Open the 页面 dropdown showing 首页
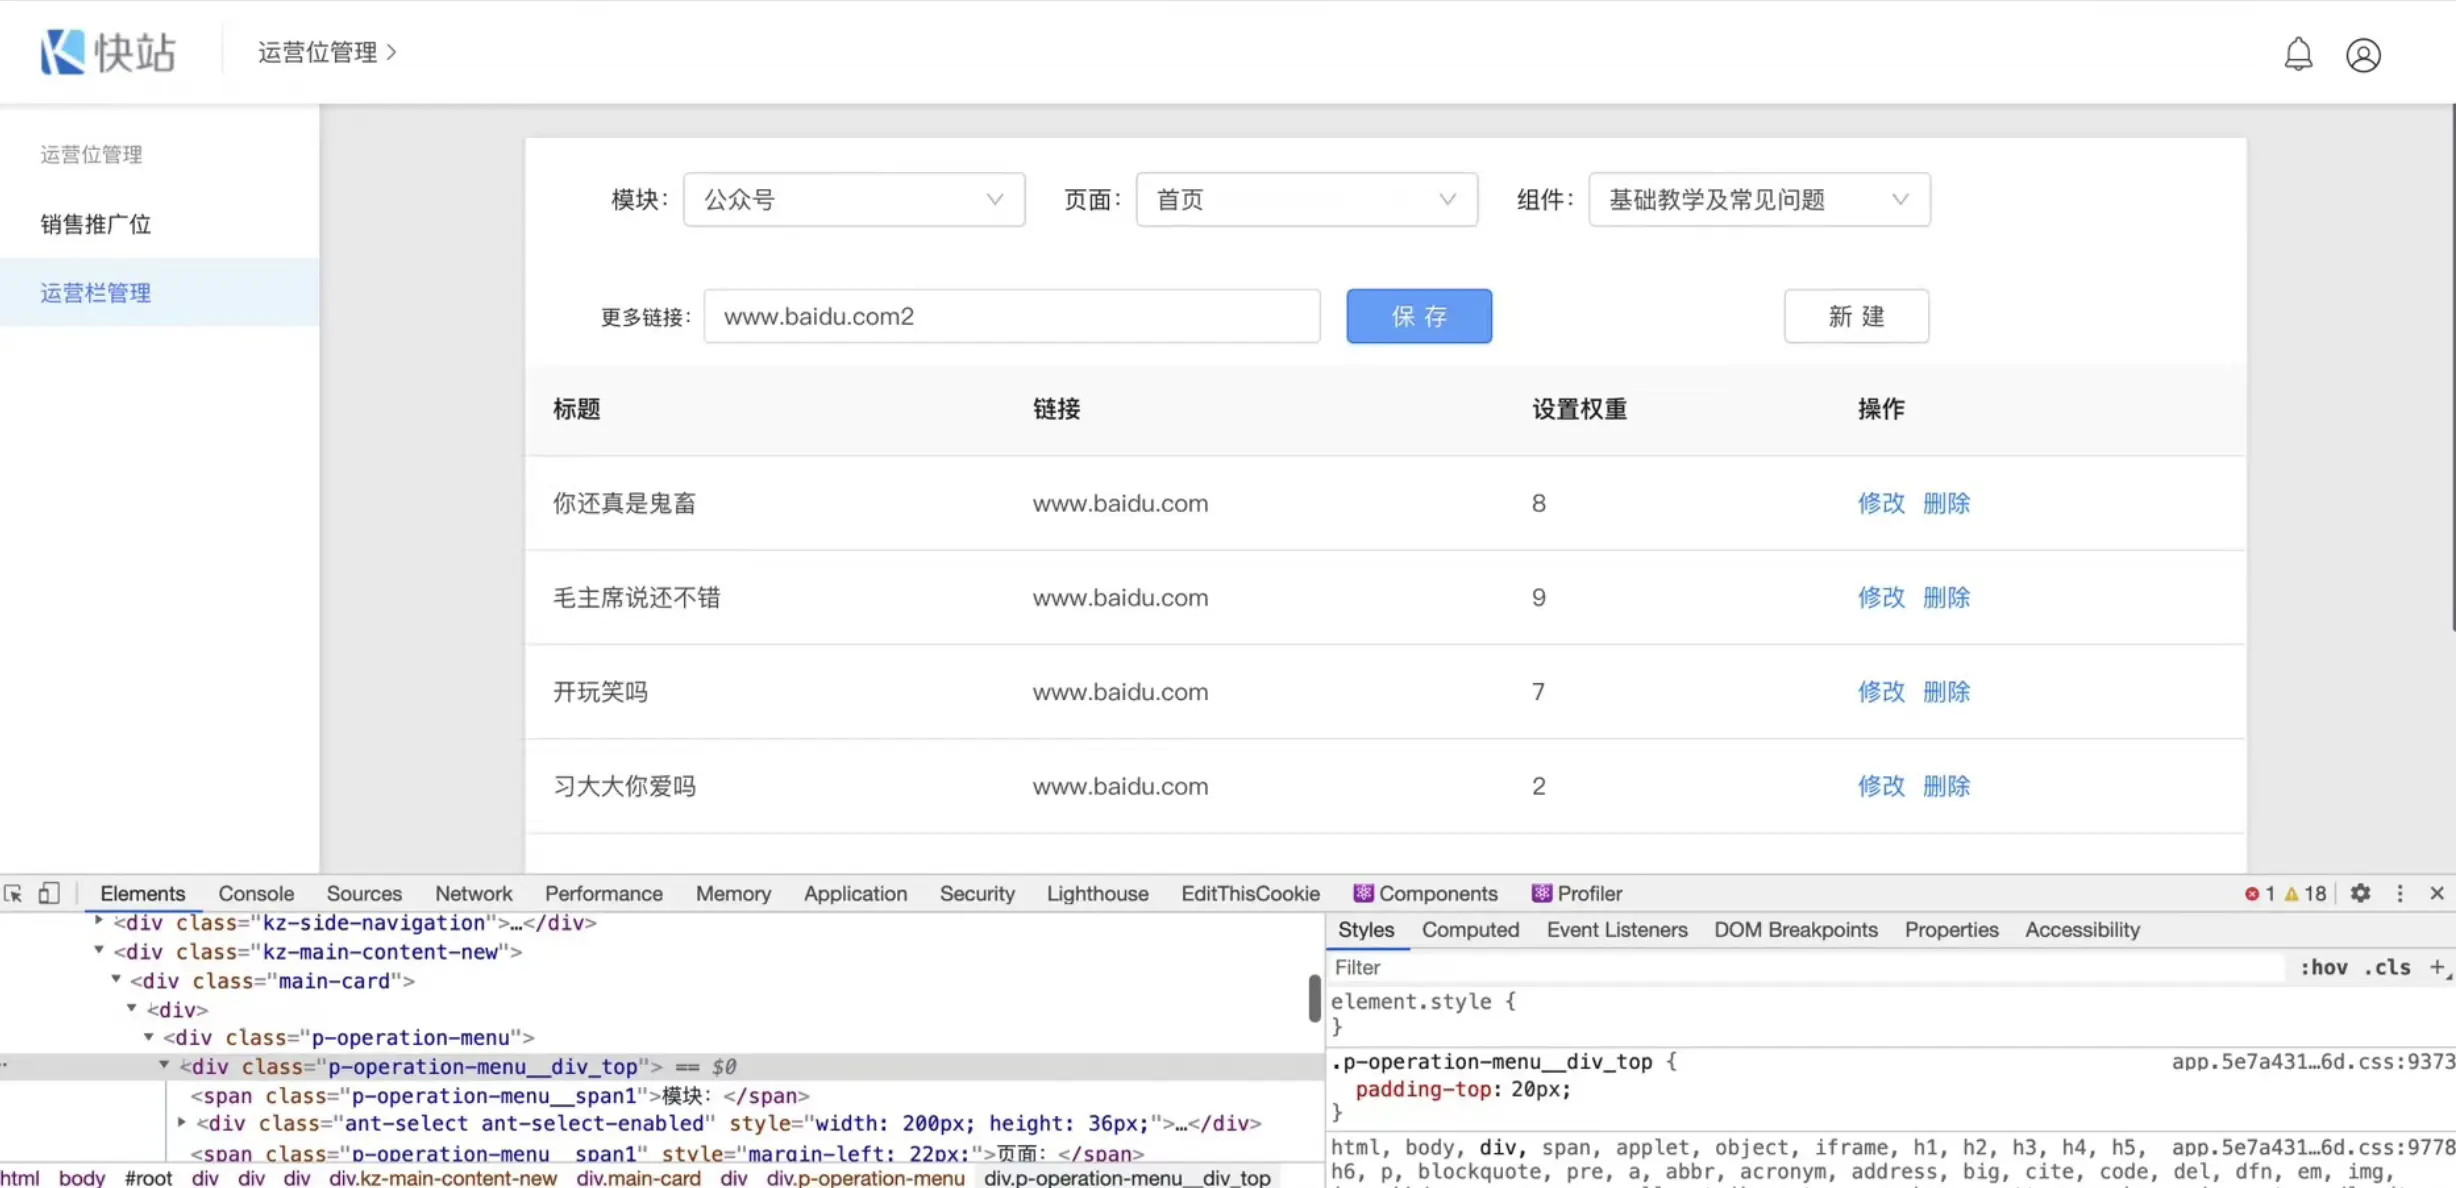This screenshot has height=1188, width=2456. point(1305,199)
